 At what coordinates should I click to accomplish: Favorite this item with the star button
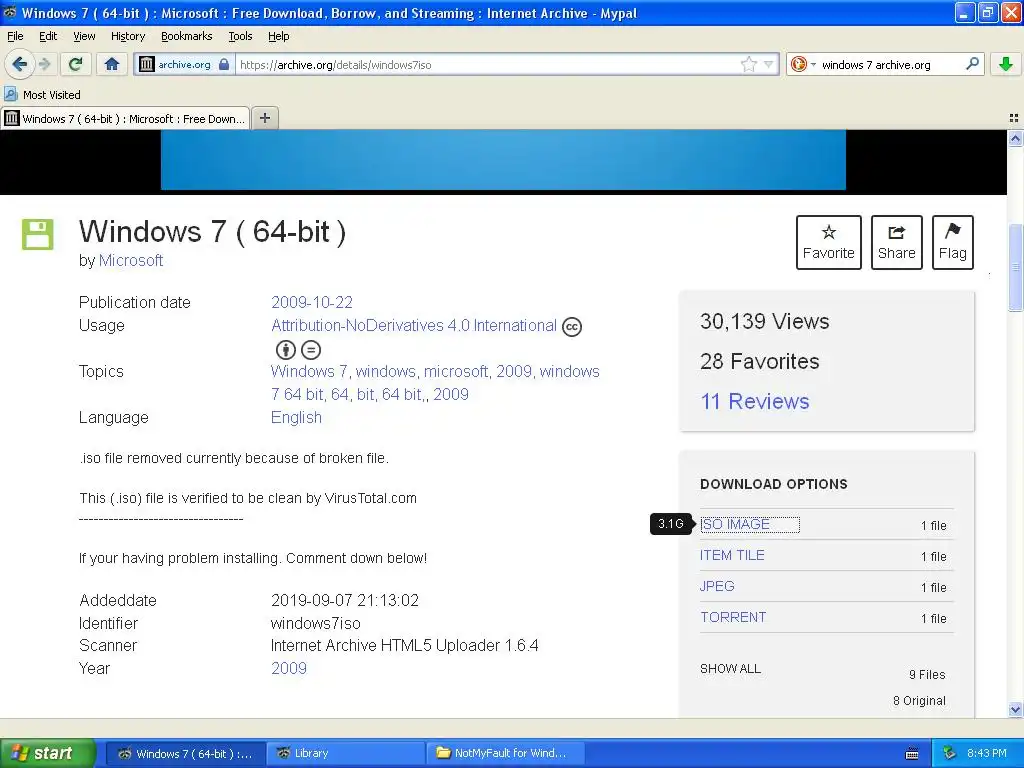(x=829, y=242)
